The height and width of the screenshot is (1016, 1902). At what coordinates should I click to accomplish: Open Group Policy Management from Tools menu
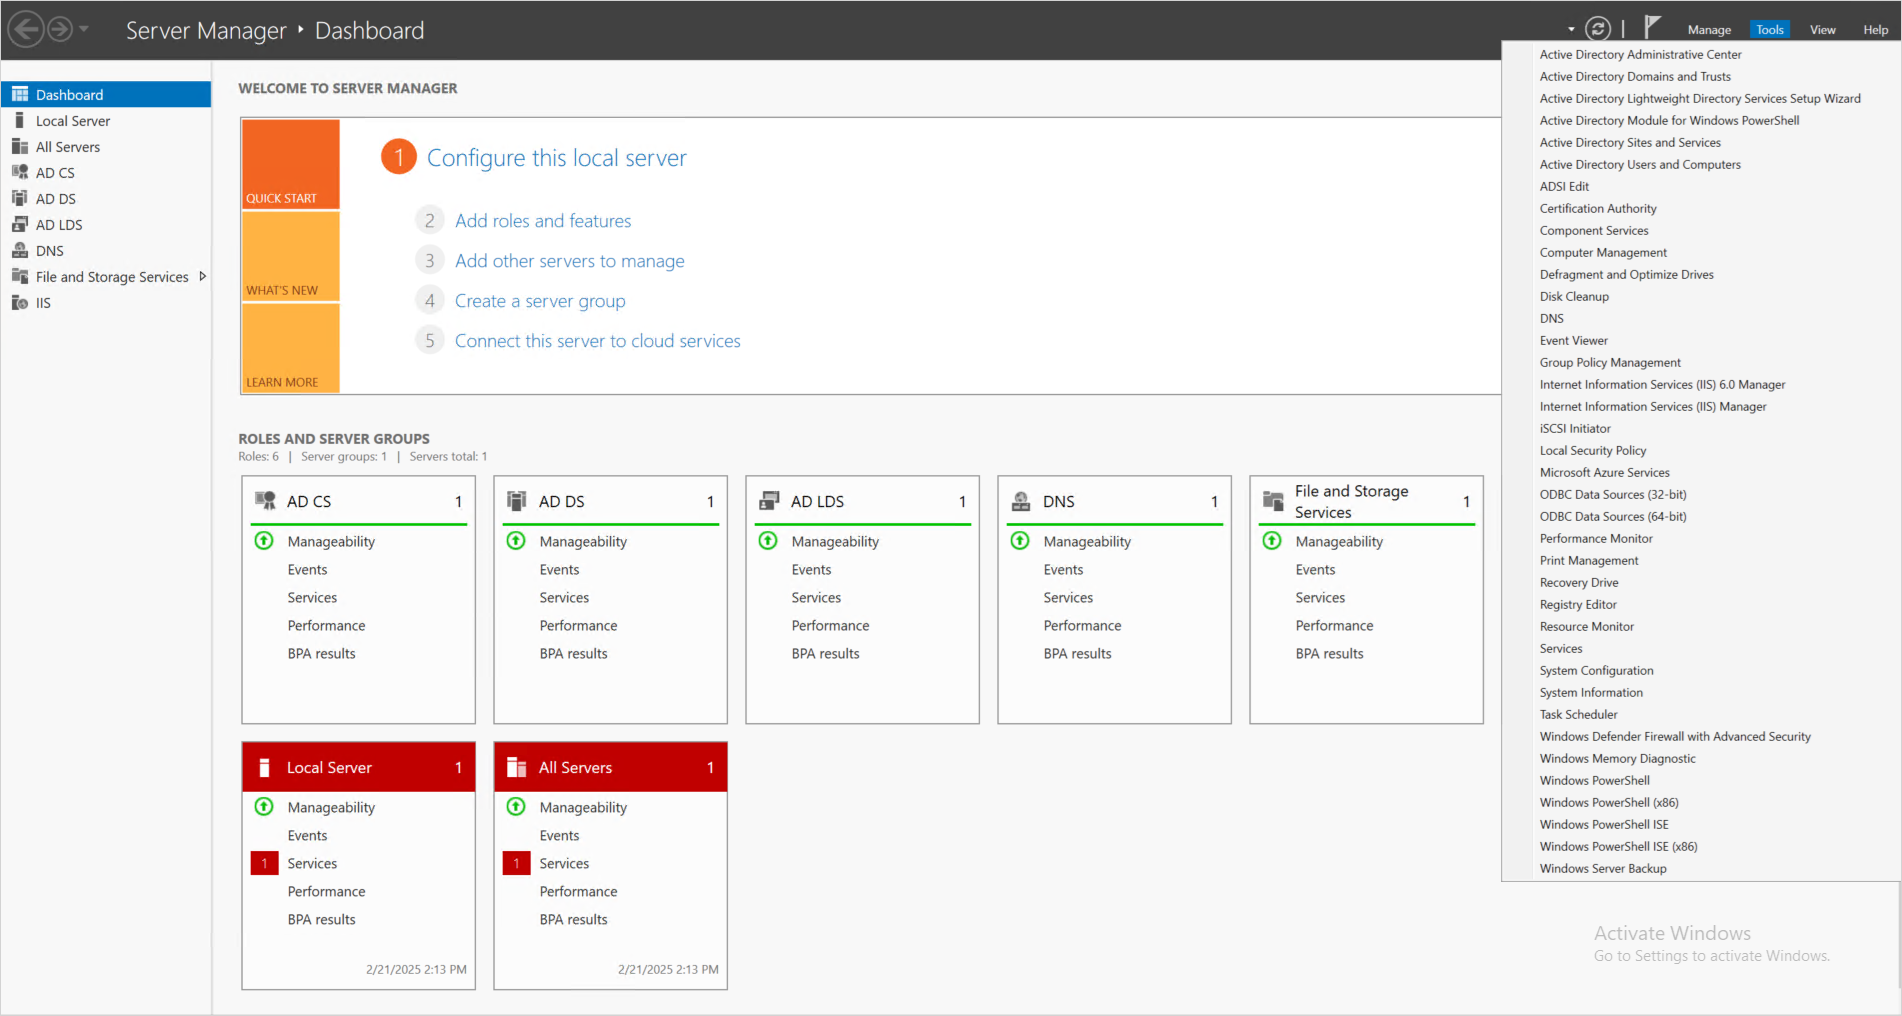1609,363
